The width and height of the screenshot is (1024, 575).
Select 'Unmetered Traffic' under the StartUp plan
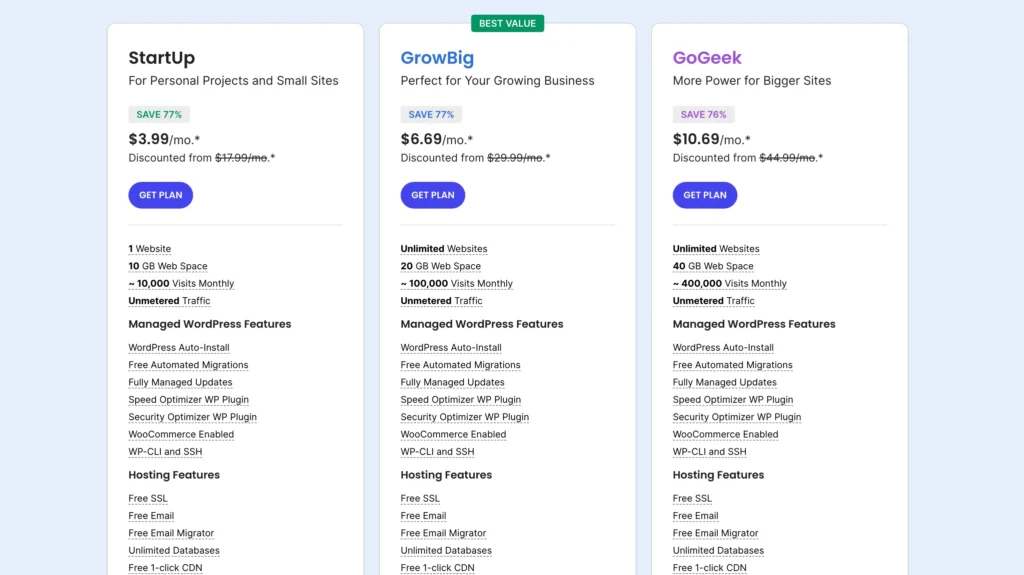[x=169, y=301]
